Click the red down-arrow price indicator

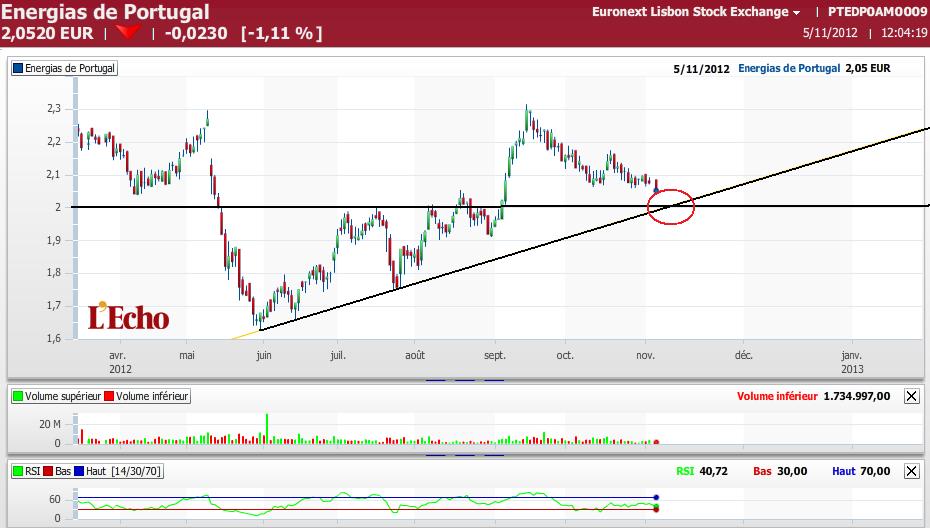click(128, 32)
